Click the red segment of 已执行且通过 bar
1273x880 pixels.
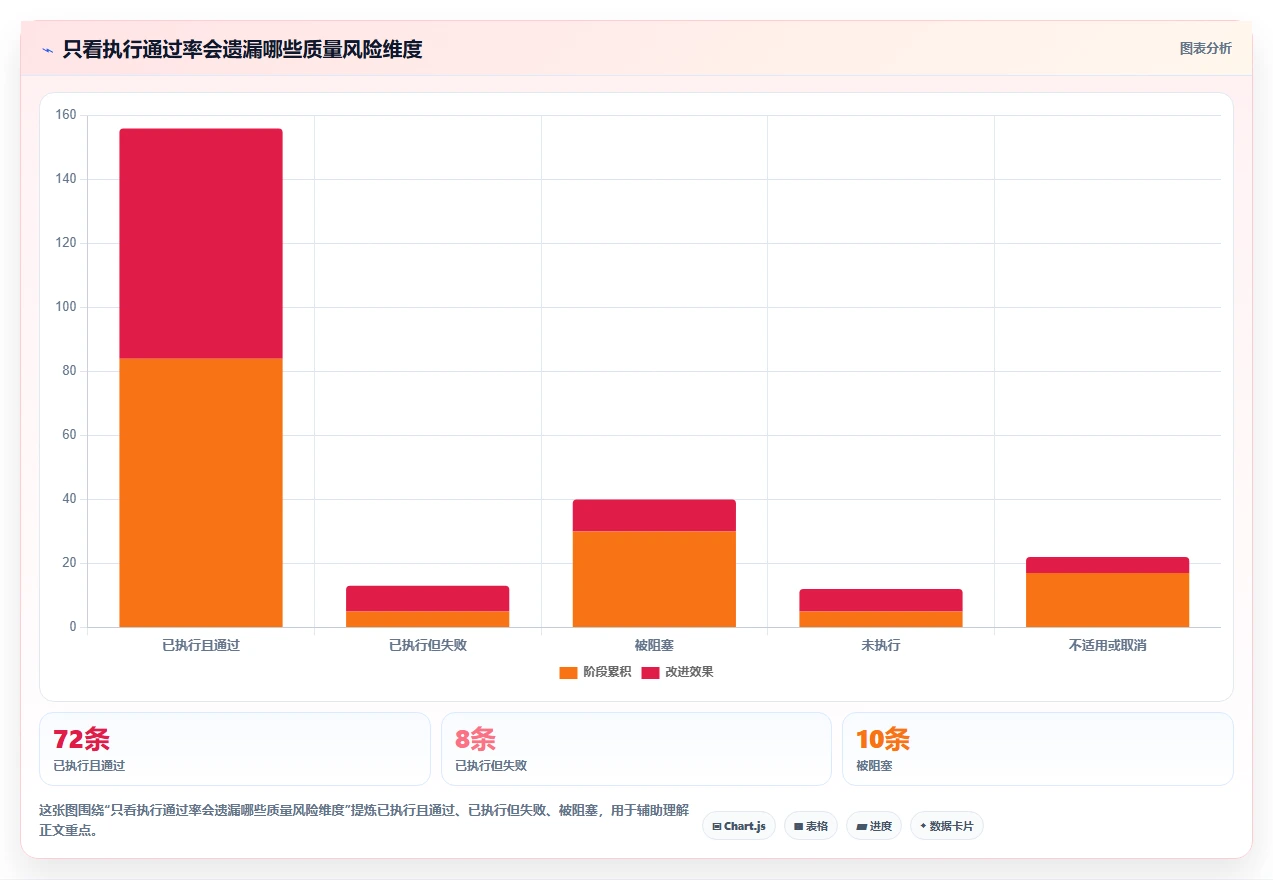tap(201, 243)
